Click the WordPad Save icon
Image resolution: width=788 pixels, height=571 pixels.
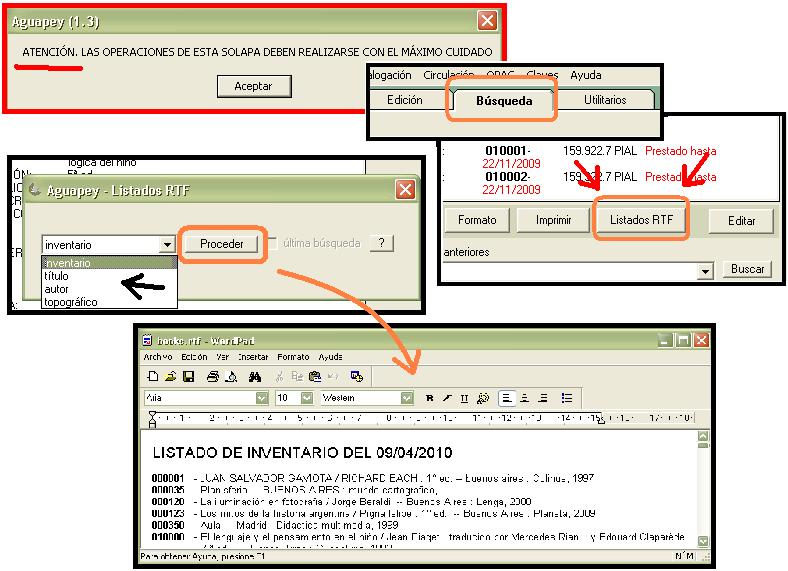pos(187,377)
